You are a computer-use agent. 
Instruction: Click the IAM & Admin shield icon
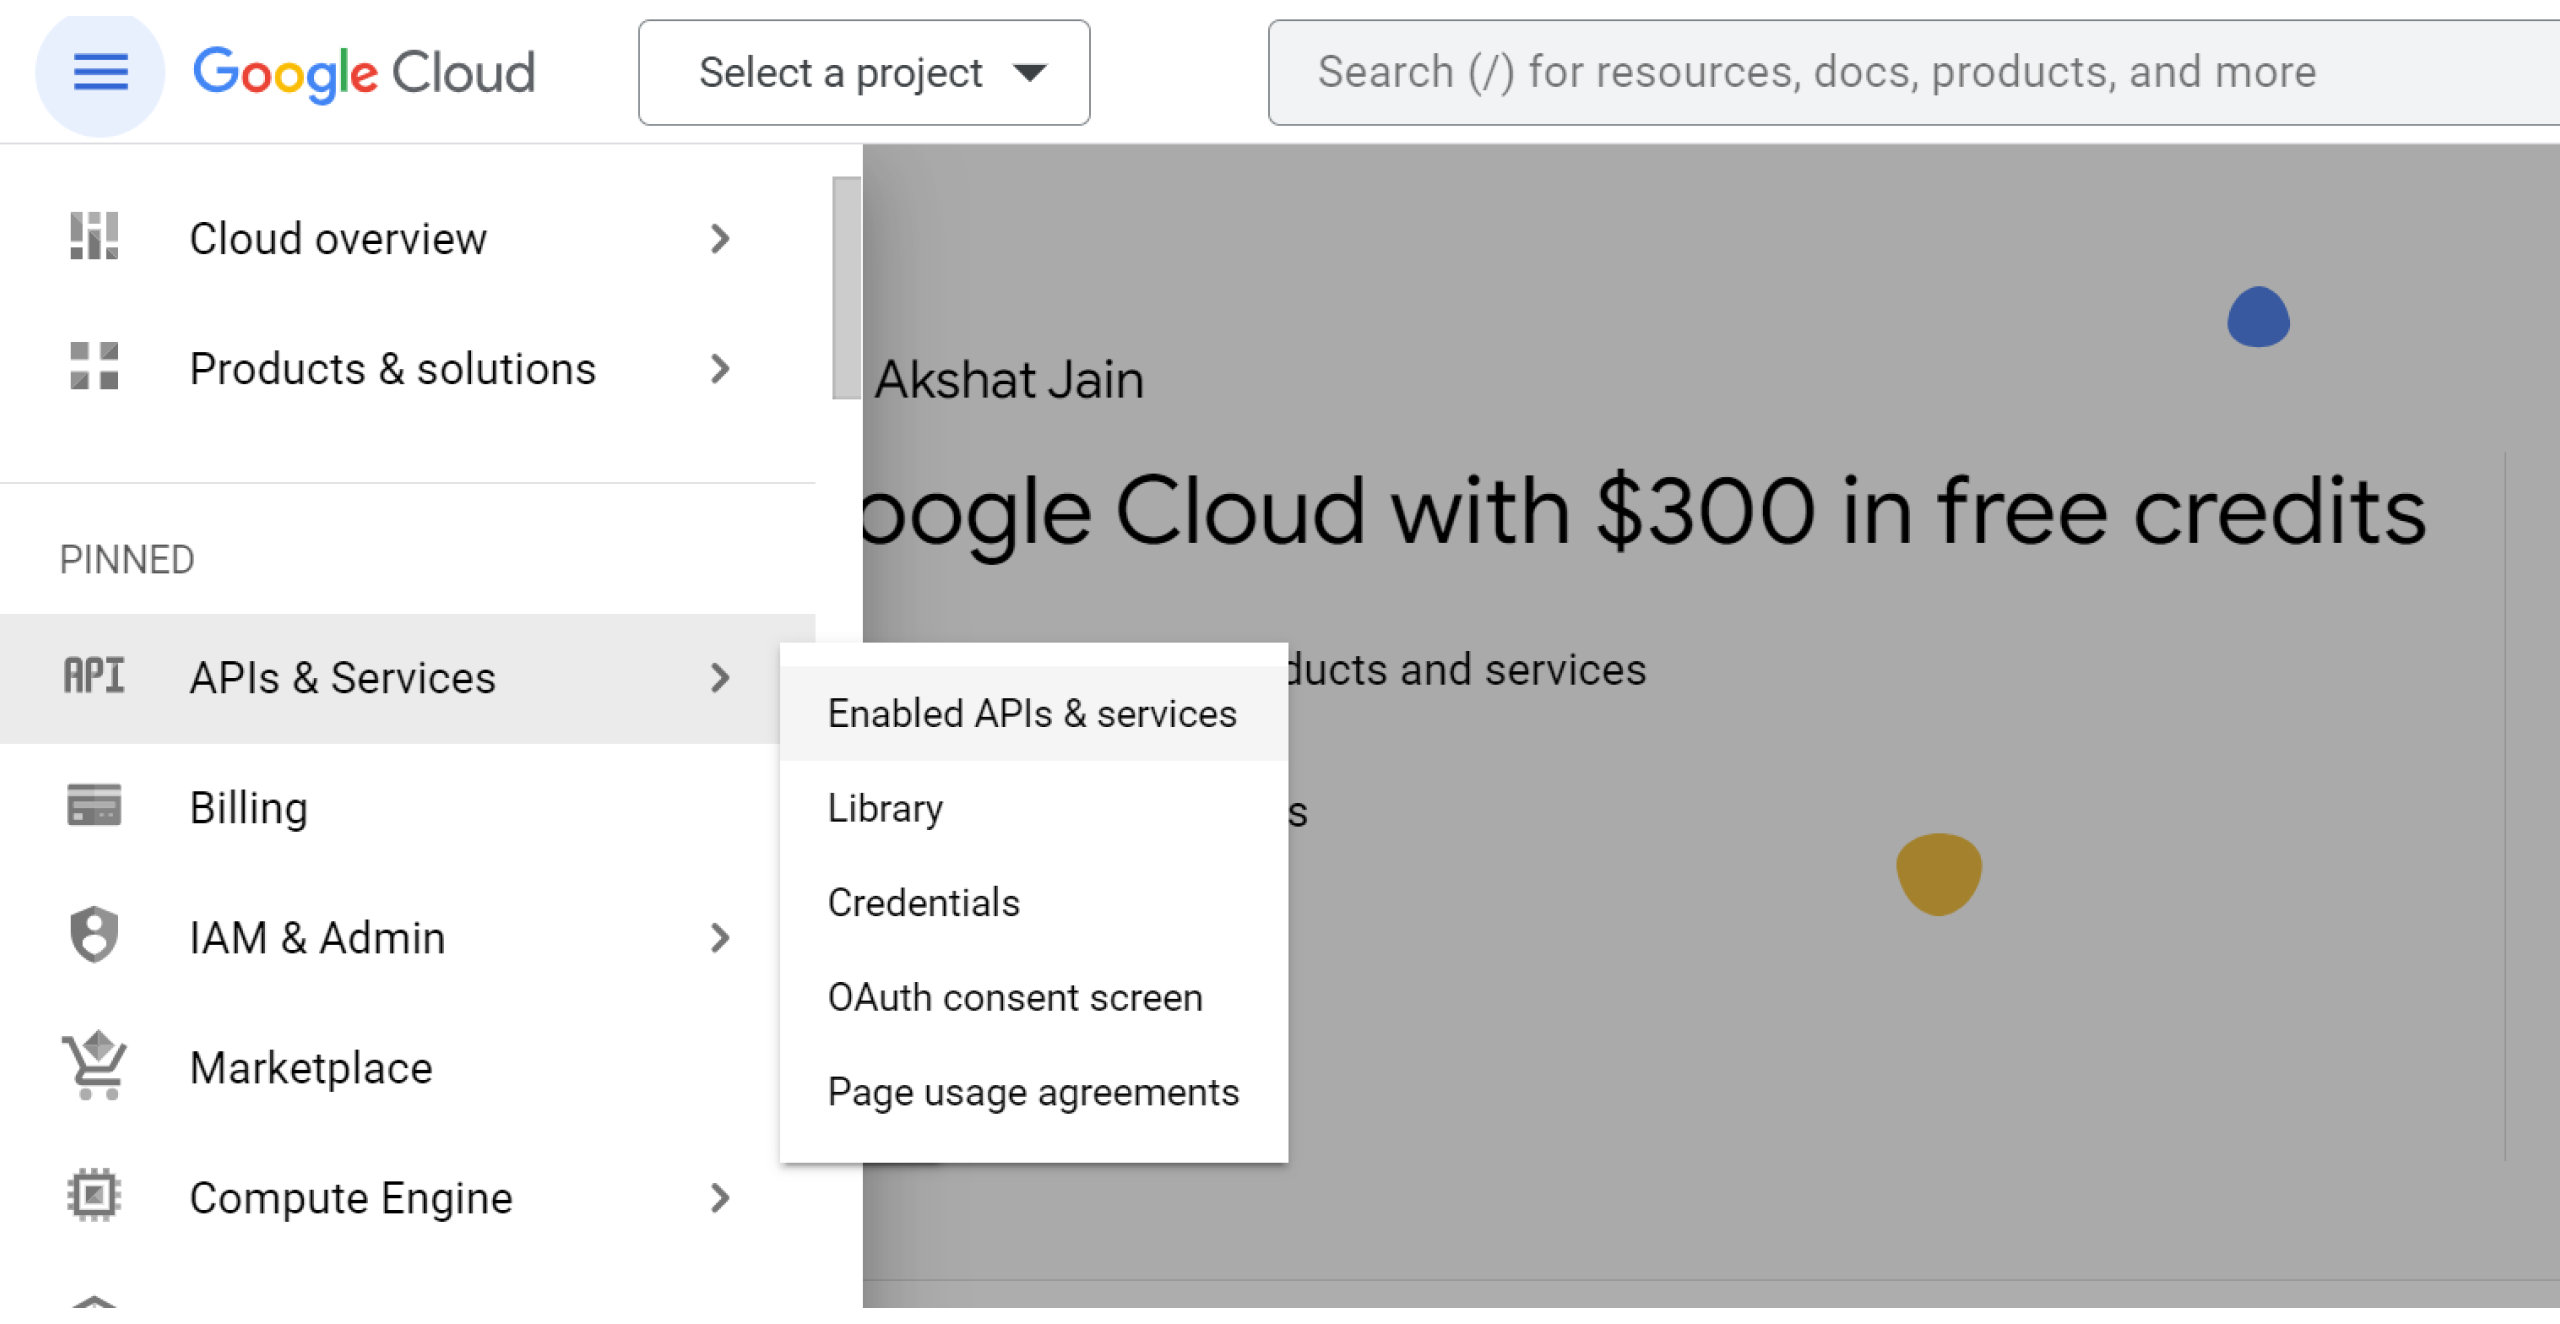[x=94, y=936]
